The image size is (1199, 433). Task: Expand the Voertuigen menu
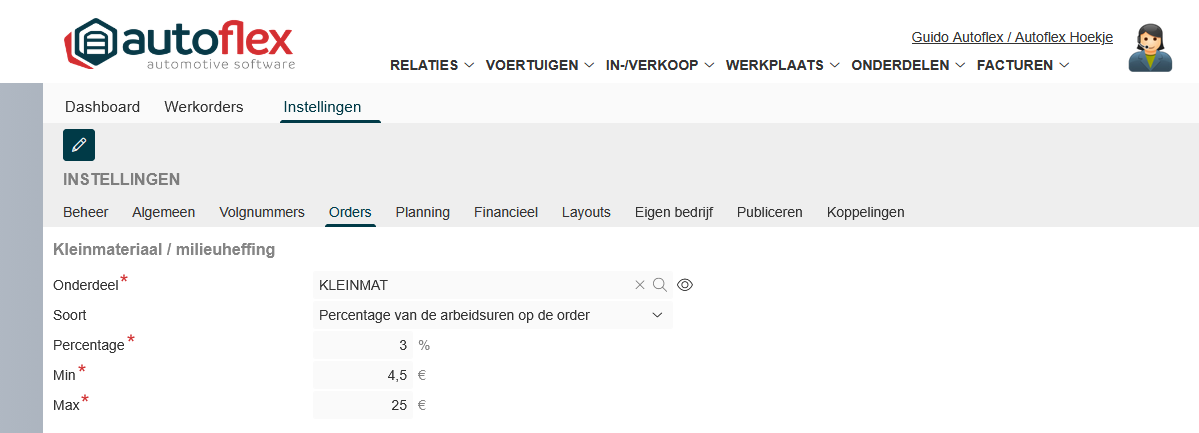click(x=540, y=65)
